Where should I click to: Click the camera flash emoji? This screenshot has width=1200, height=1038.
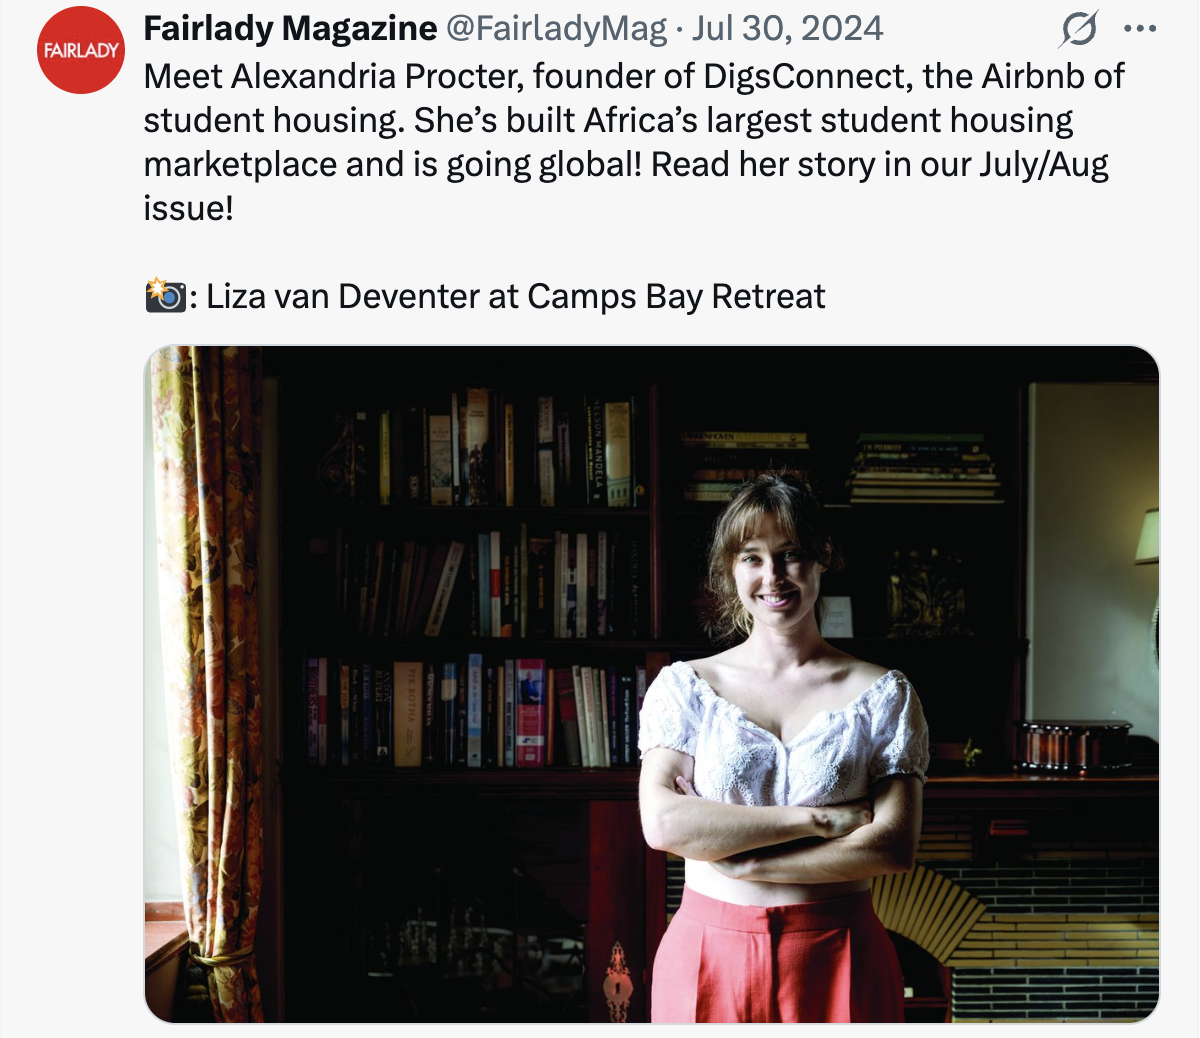(x=165, y=296)
